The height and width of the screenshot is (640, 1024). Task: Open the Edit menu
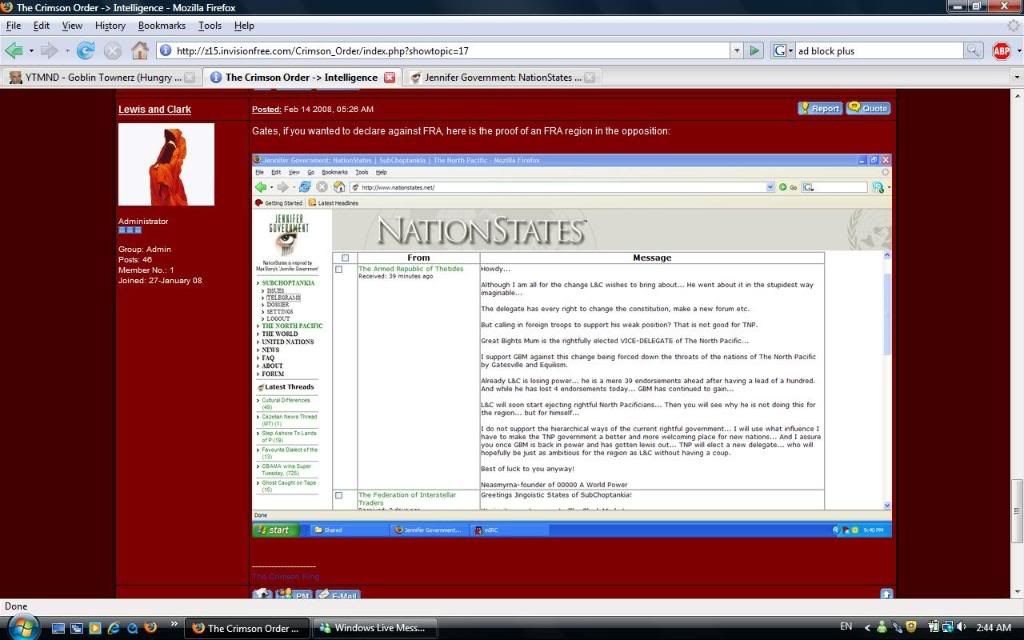pos(41,25)
